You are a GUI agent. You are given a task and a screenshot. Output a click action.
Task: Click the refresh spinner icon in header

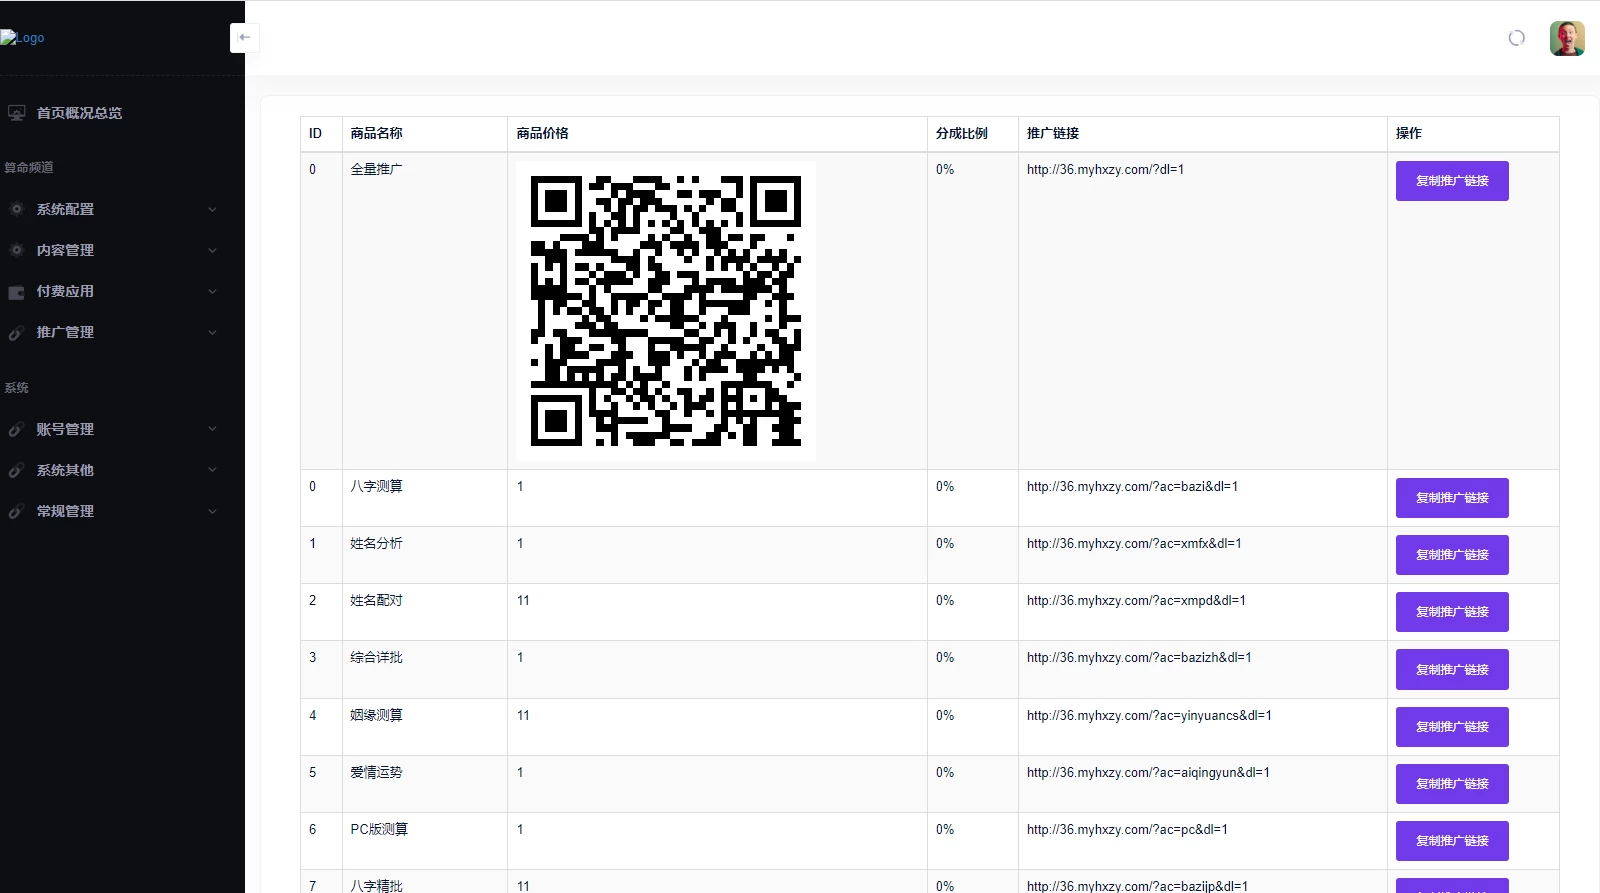[1516, 38]
